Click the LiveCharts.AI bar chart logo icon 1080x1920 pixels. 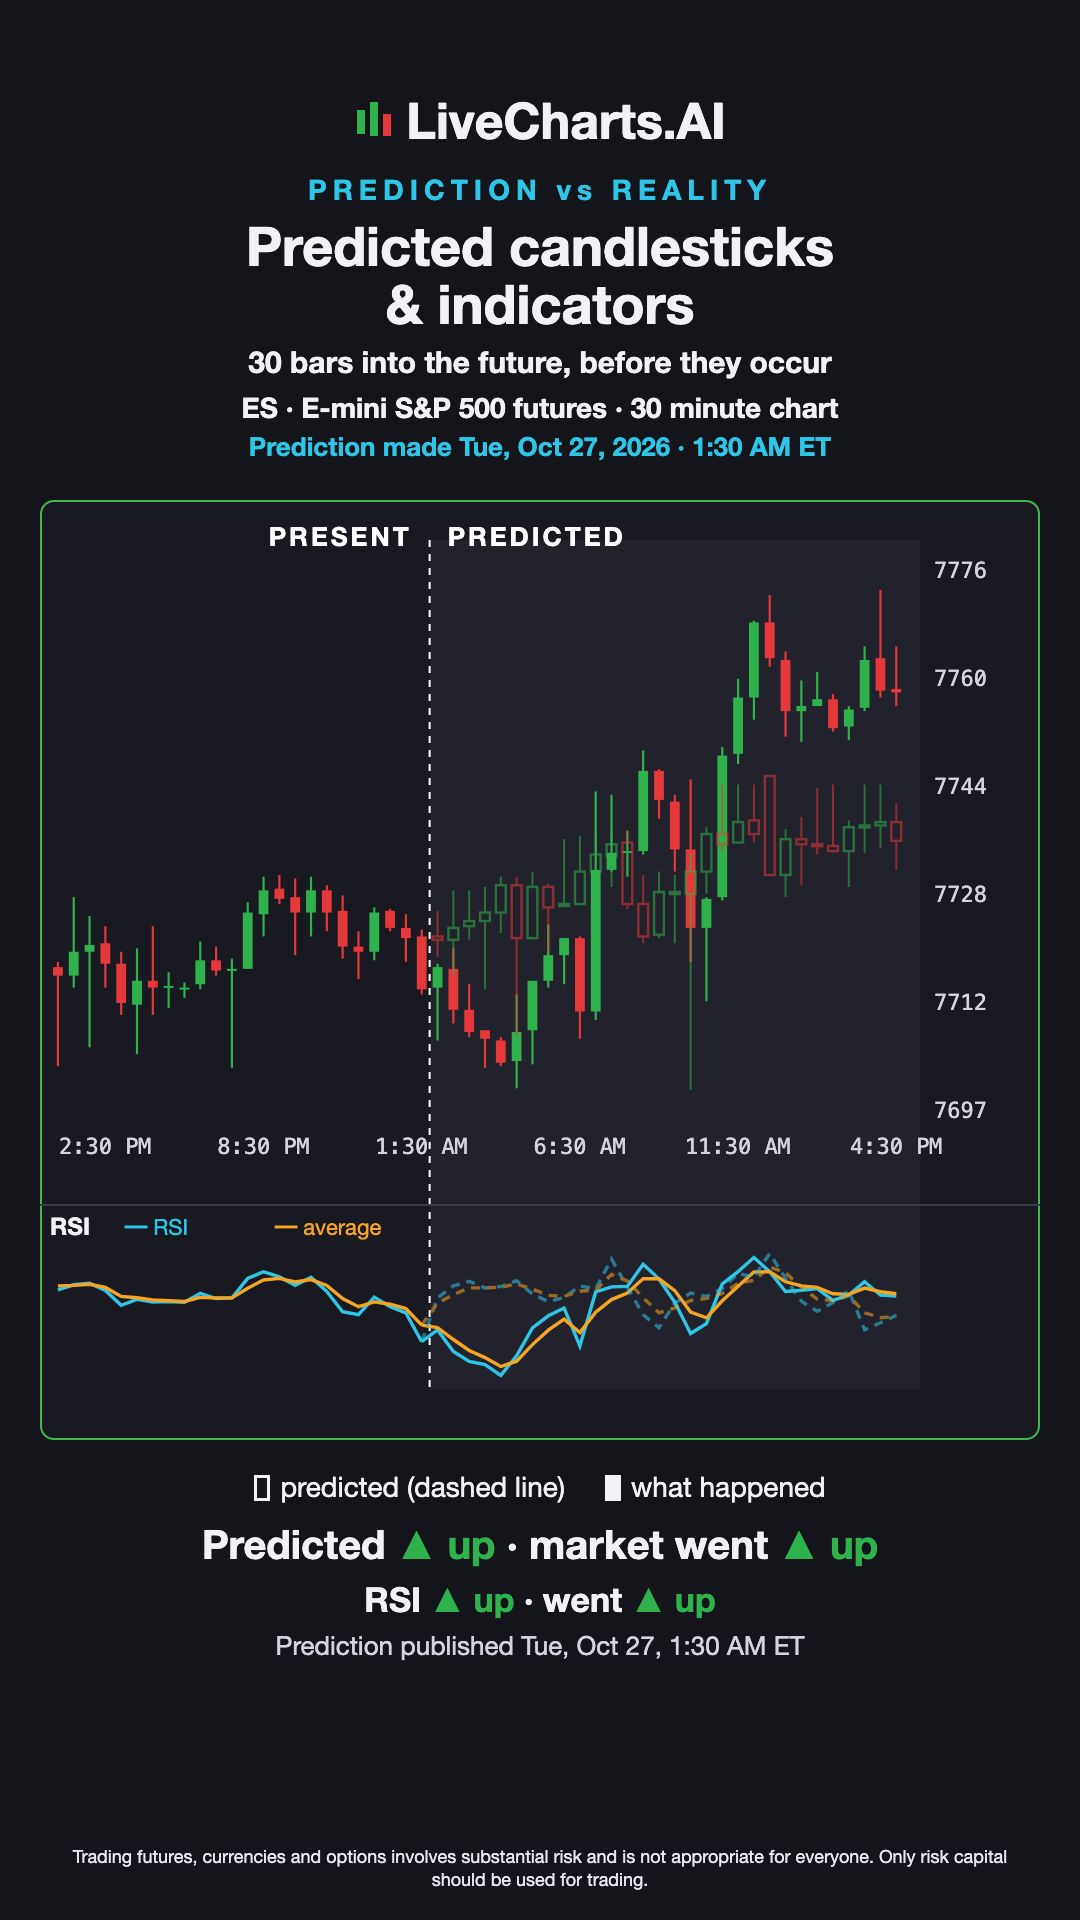(x=373, y=120)
